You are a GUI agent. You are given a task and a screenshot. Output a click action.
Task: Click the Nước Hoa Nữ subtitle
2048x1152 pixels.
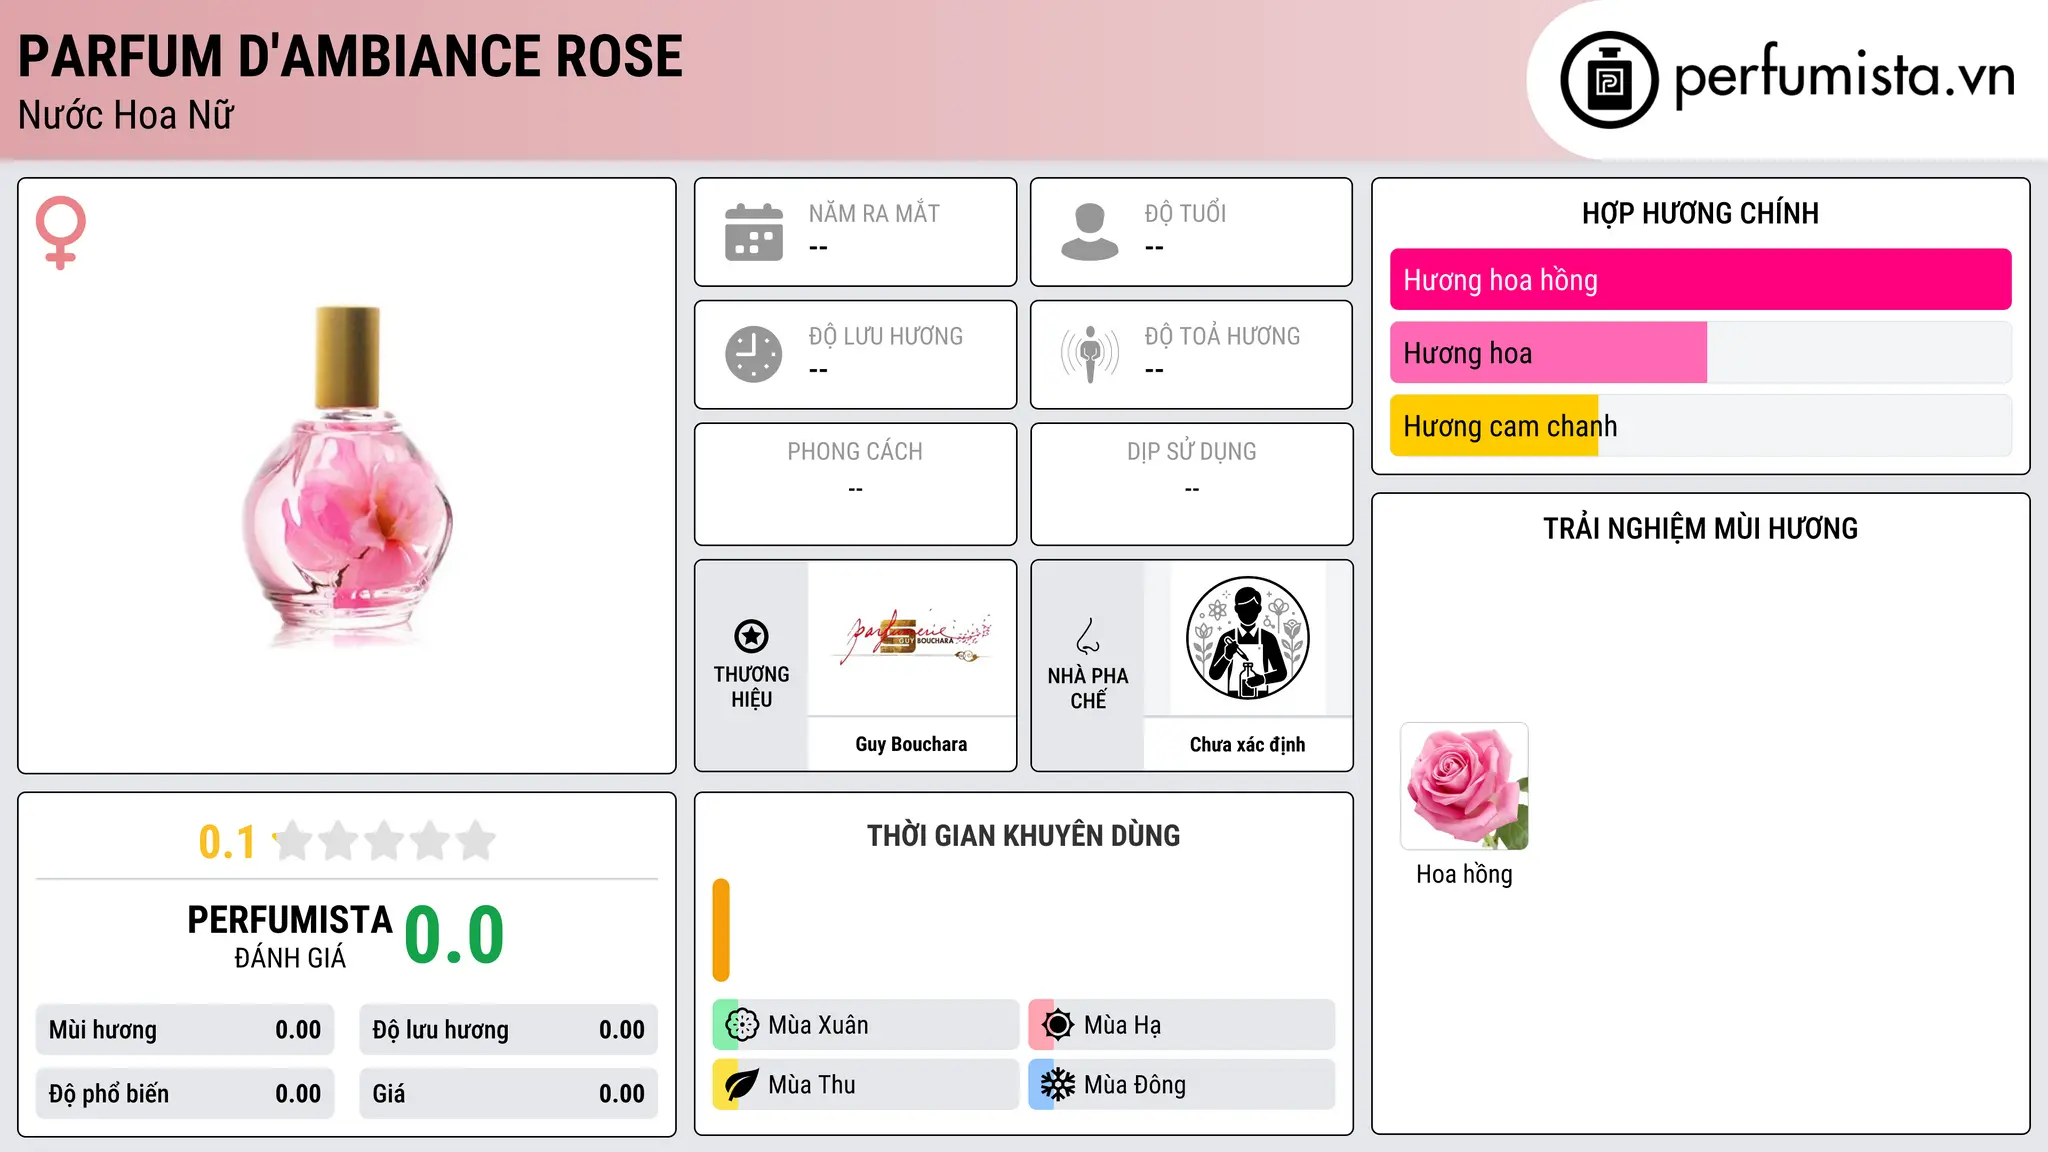click(x=126, y=115)
